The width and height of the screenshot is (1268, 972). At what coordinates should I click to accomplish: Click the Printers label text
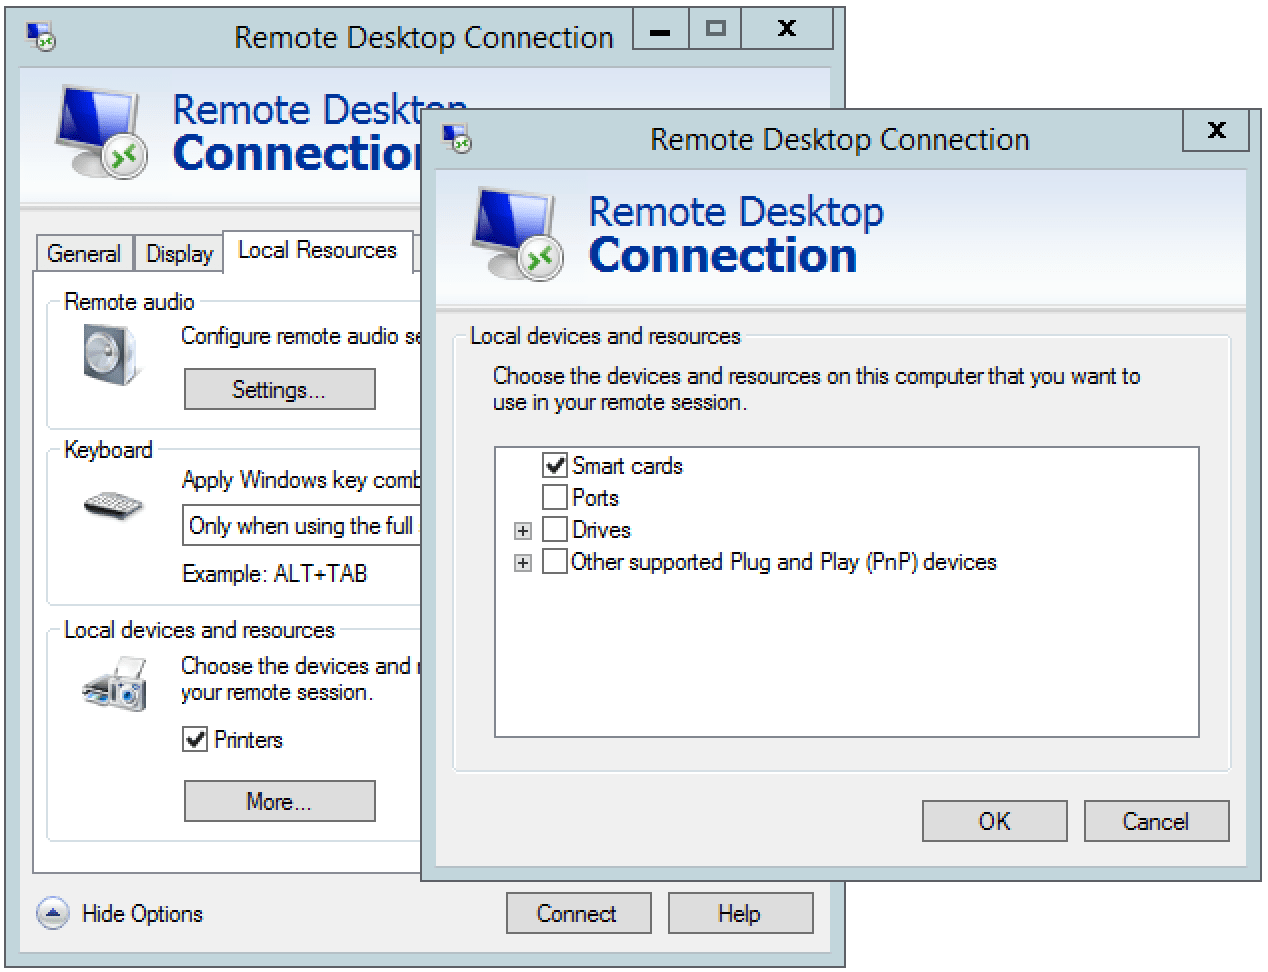[x=249, y=739]
